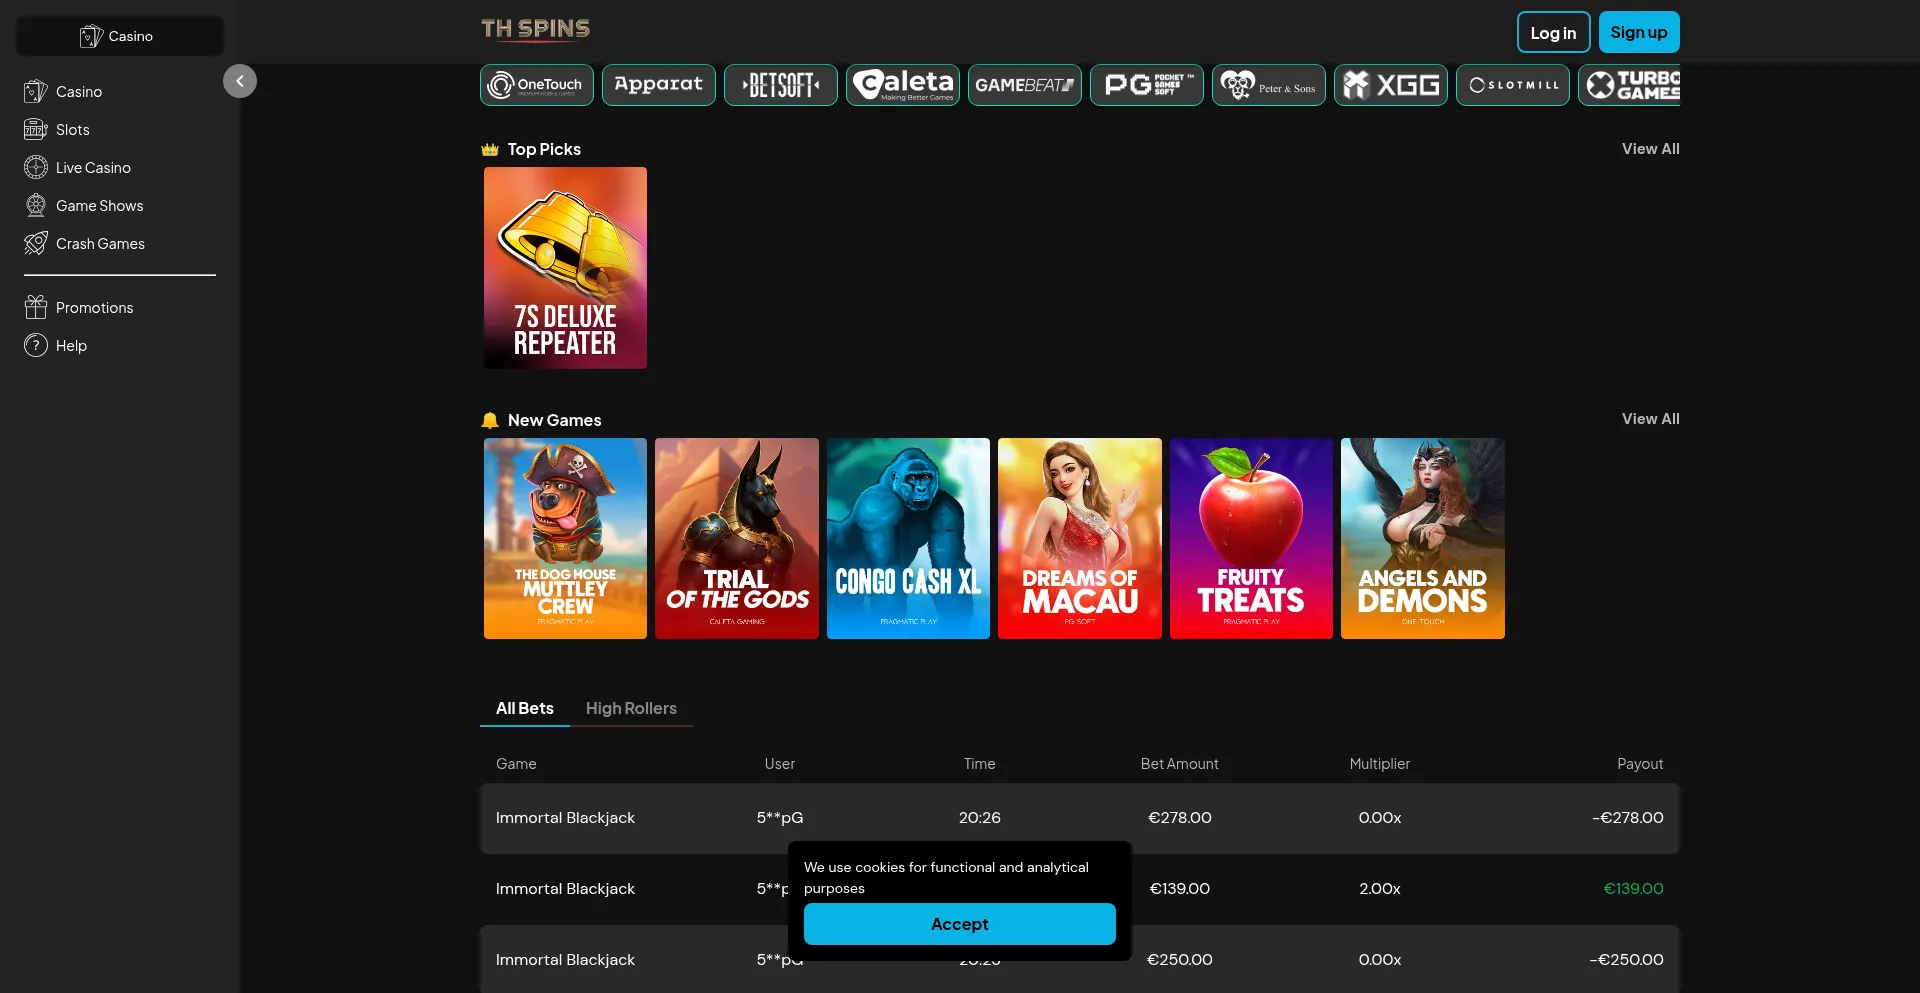View all Top Picks games
This screenshot has width=1920, height=993.
(x=1650, y=149)
